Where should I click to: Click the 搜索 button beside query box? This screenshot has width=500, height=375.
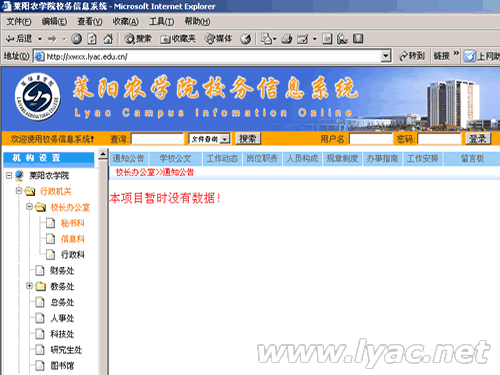248,139
